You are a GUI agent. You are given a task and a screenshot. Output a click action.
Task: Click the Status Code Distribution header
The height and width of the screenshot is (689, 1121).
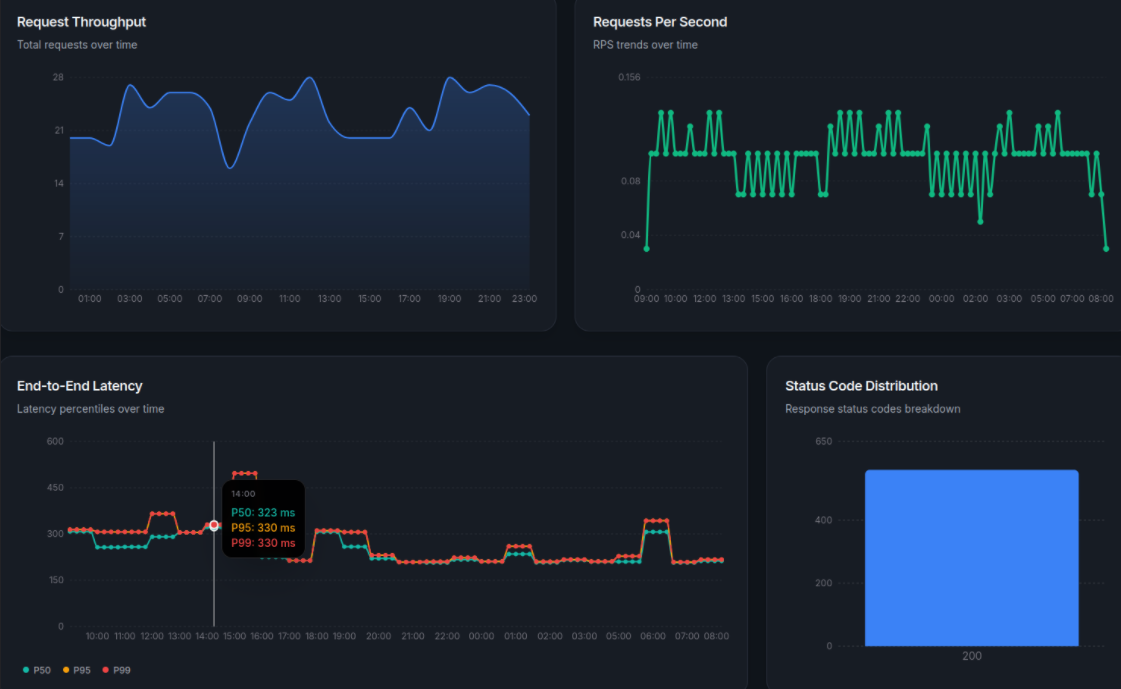coord(861,385)
